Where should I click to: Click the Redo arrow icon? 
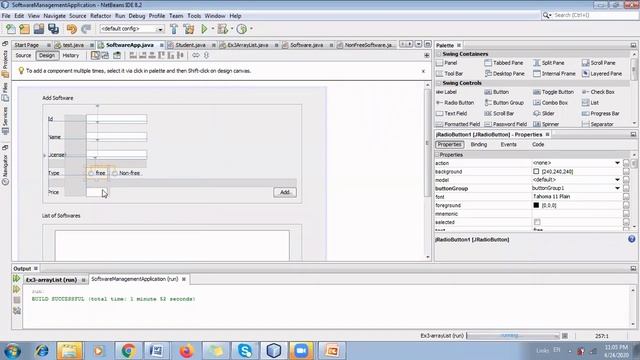(86, 29)
